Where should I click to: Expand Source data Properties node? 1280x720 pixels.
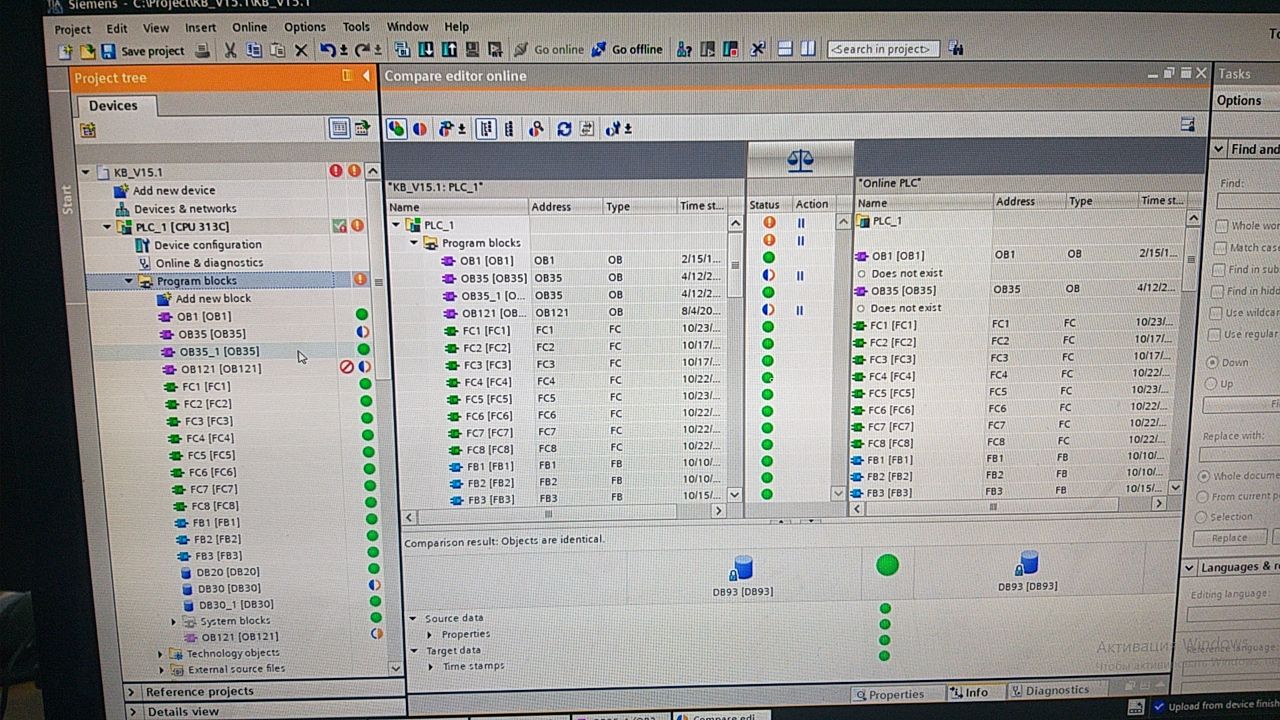point(429,634)
